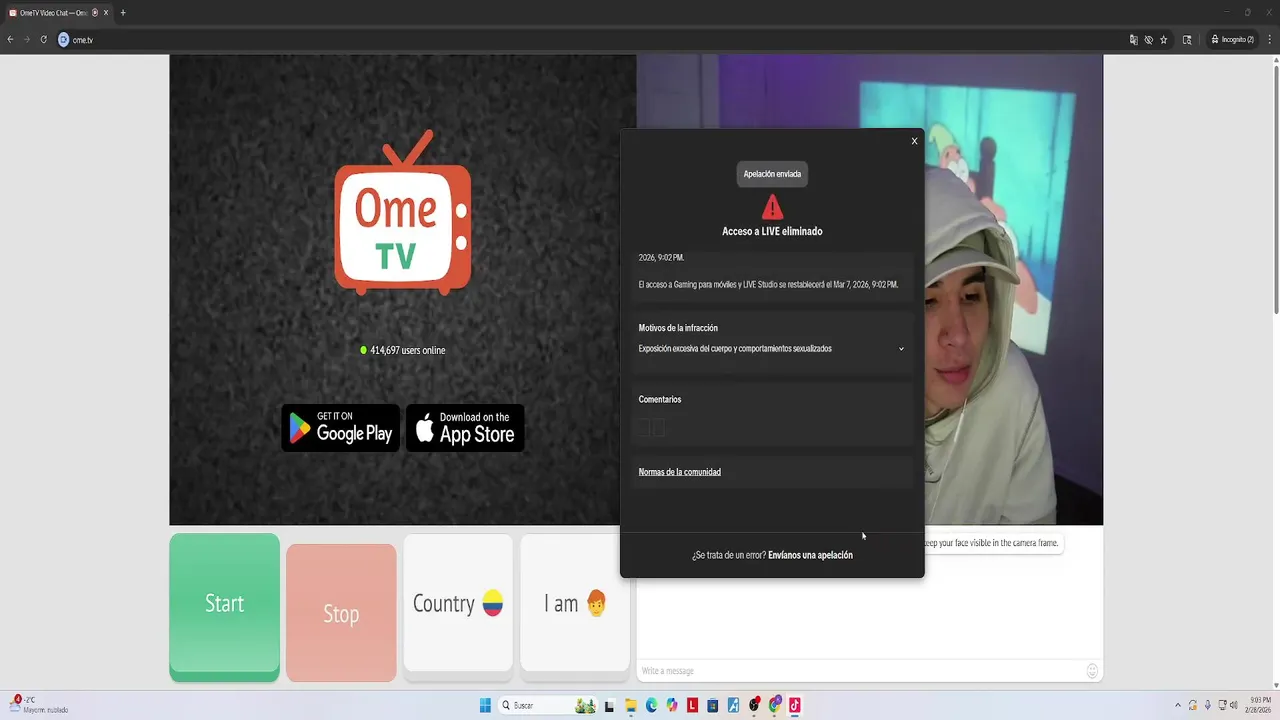Click the Download on the App Store badge
1280x720 pixels.
point(465,428)
